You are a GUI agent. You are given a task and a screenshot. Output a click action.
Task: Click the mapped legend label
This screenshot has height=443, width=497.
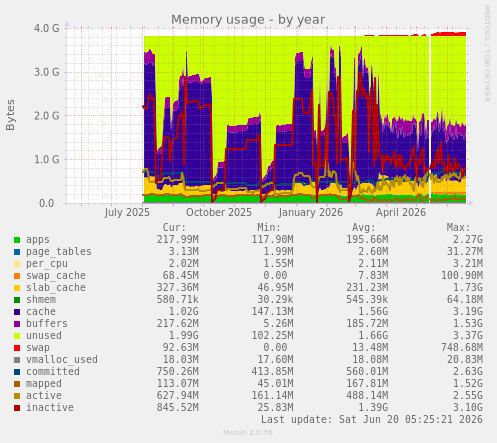[x=44, y=384]
